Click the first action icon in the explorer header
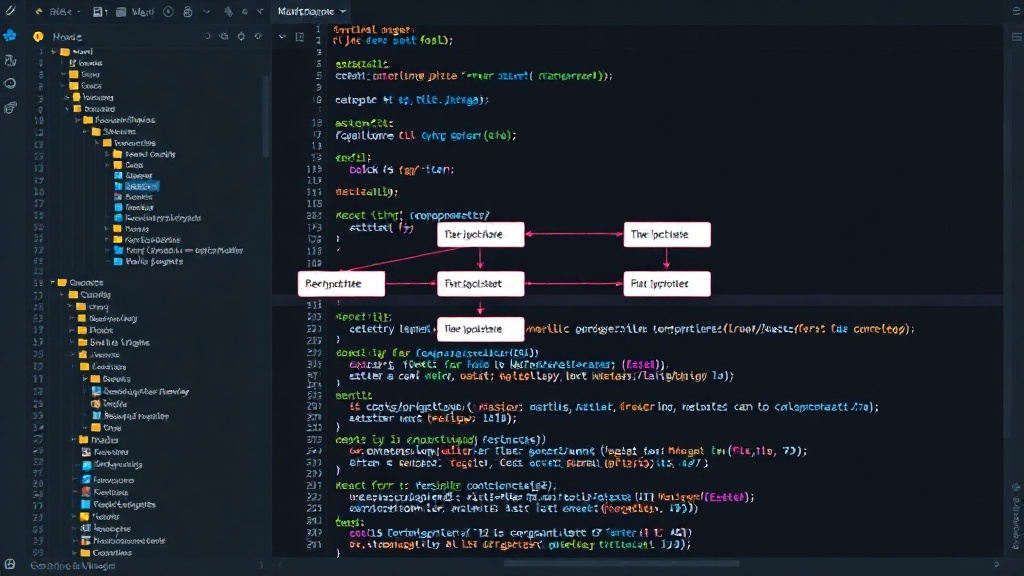The width and height of the screenshot is (1024, 576). (207, 37)
